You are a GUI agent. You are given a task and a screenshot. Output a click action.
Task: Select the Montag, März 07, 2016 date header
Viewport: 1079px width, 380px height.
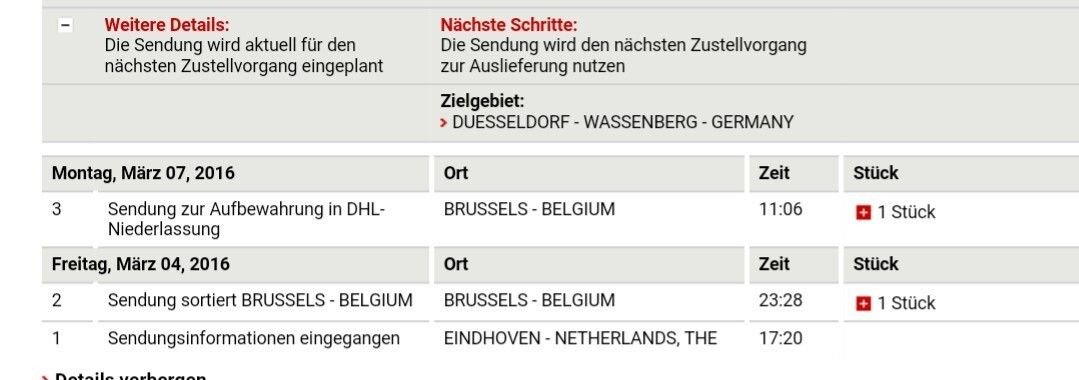coord(143,173)
